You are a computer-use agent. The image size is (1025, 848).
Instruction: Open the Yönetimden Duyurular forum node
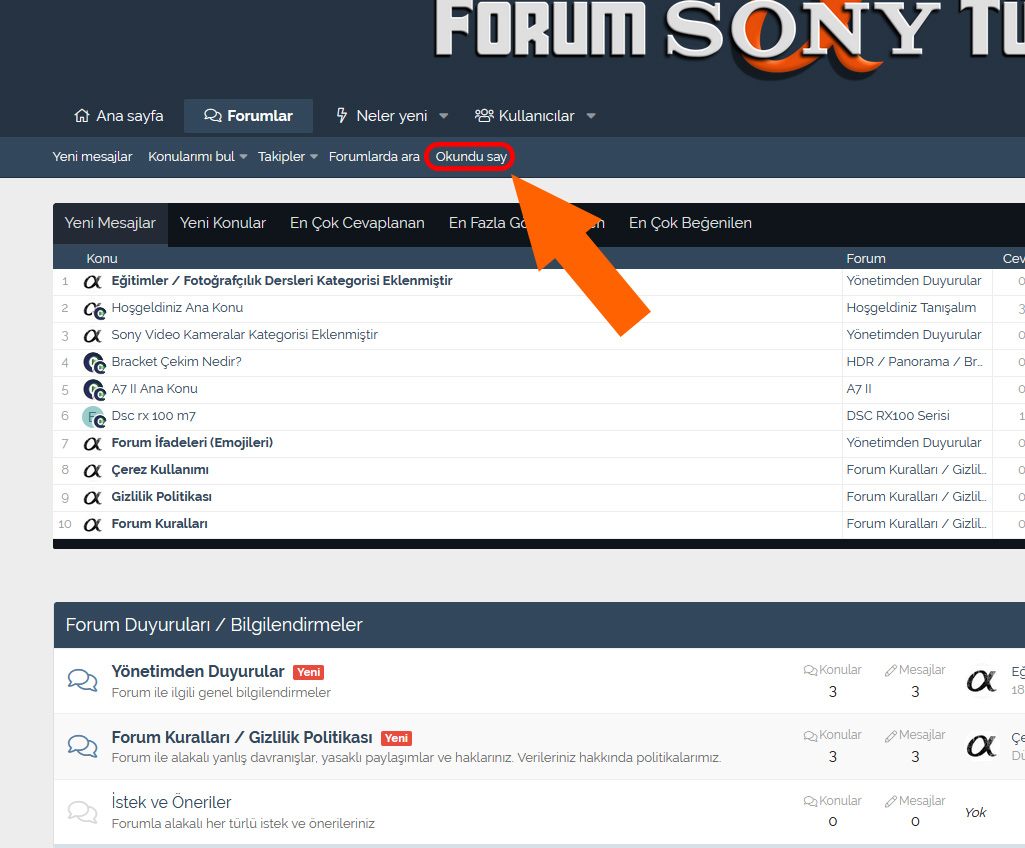(198, 671)
